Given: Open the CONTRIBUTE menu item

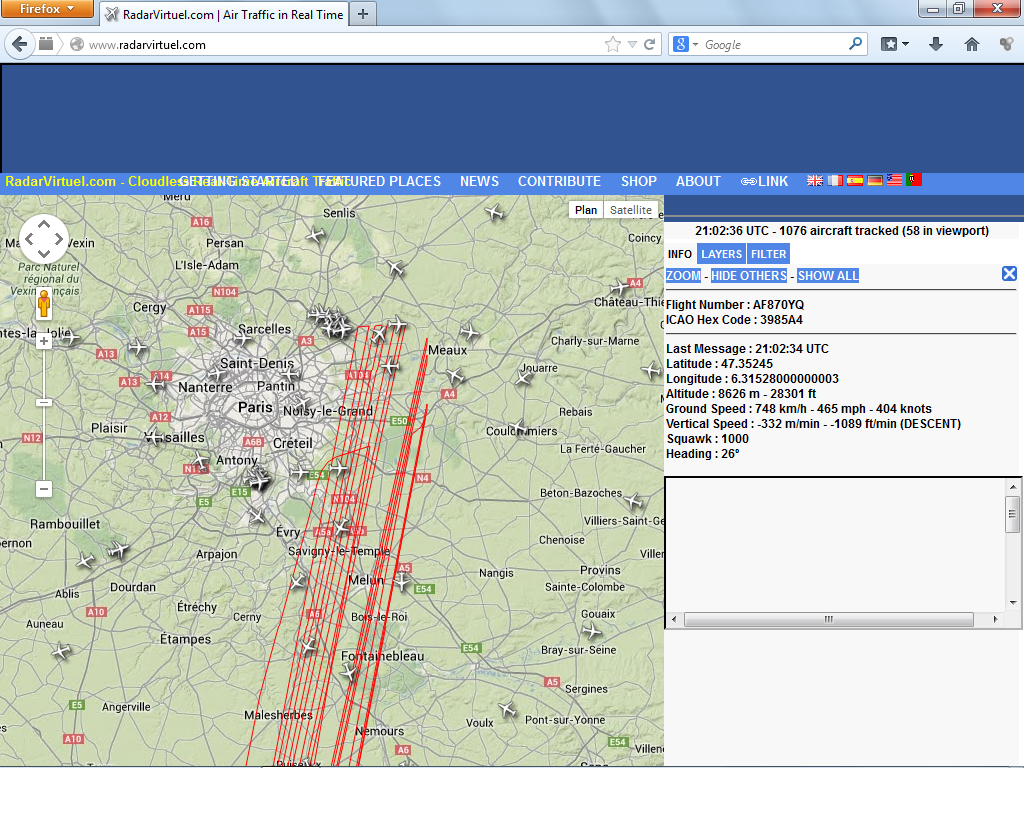Looking at the screenshot, I should pos(559,182).
